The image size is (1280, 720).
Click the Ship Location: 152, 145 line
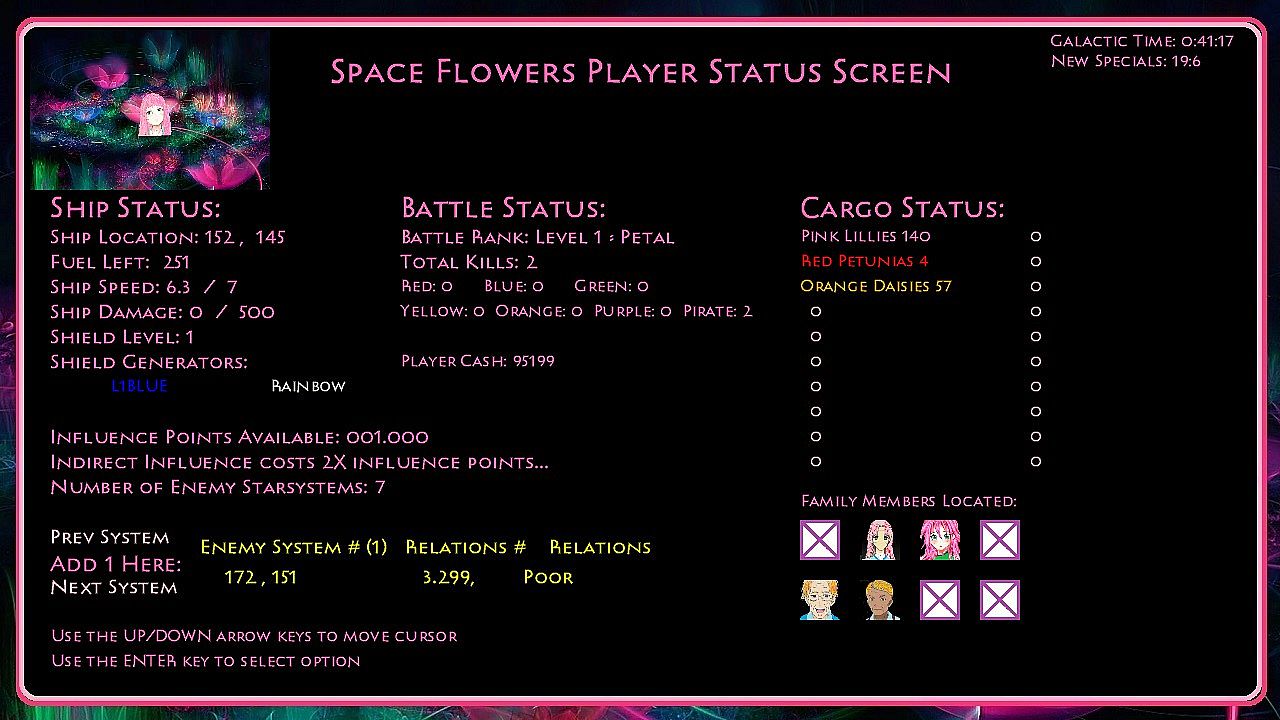(x=168, y=237)
